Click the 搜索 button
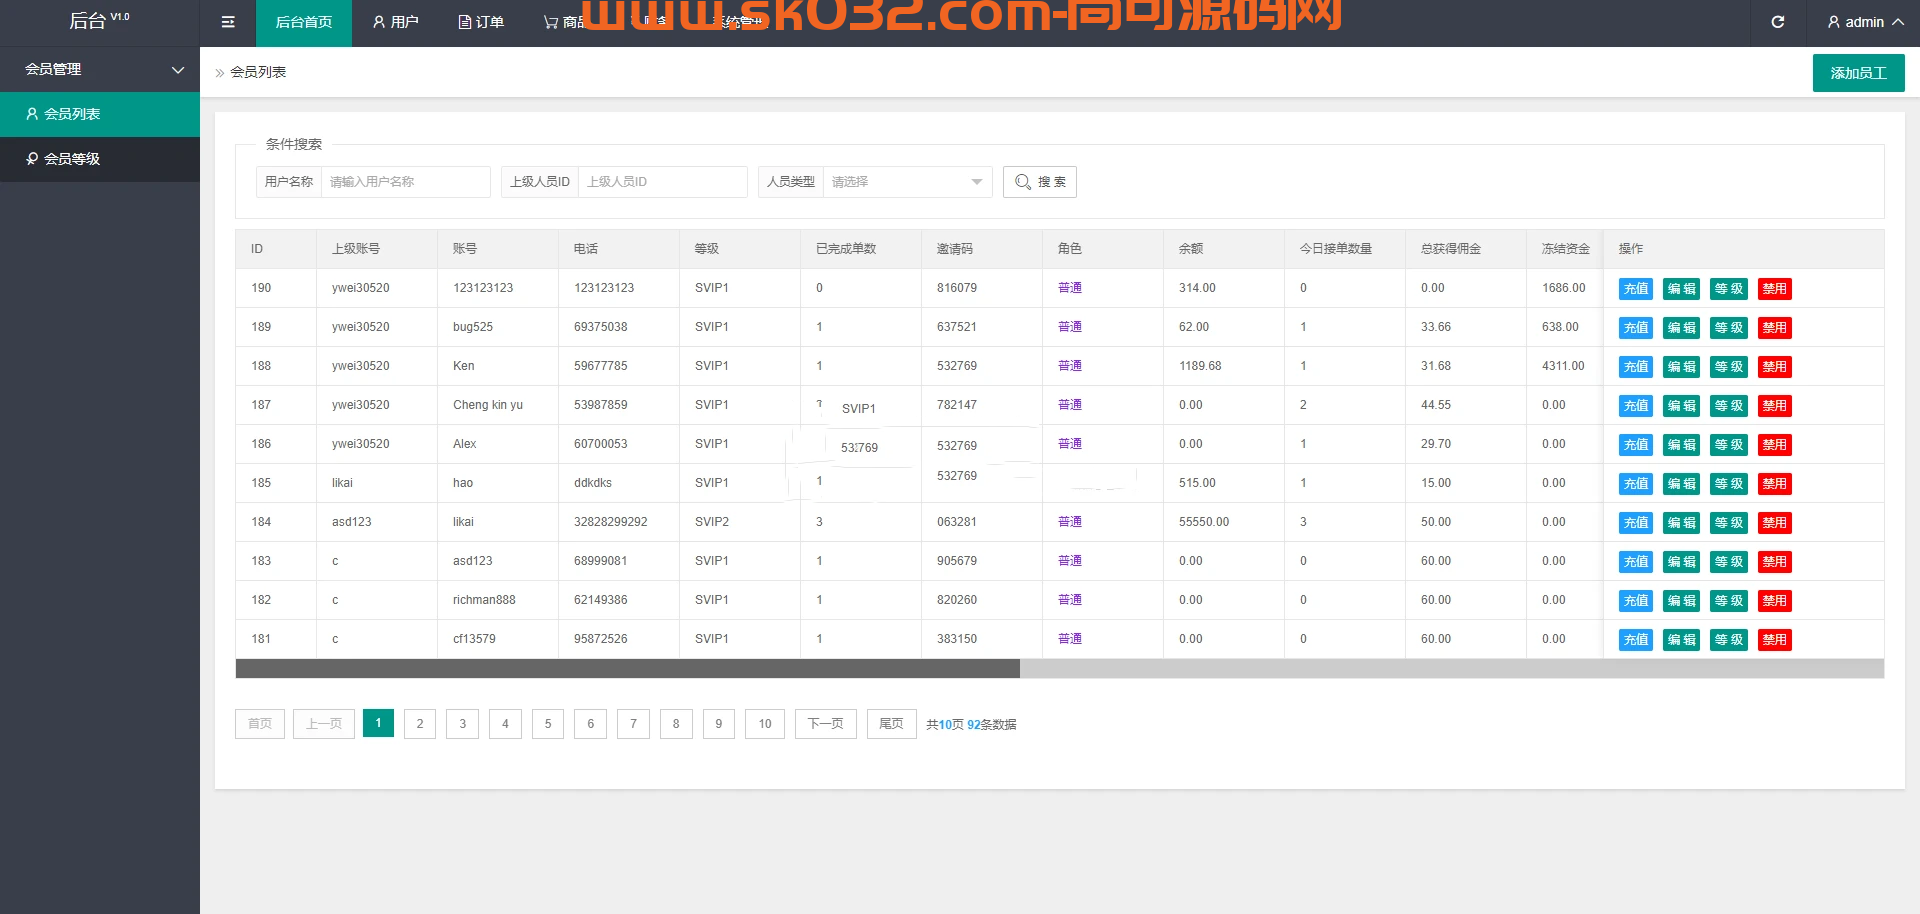The height and width of the screenshot is (914, 1920). coord(1040,182)
